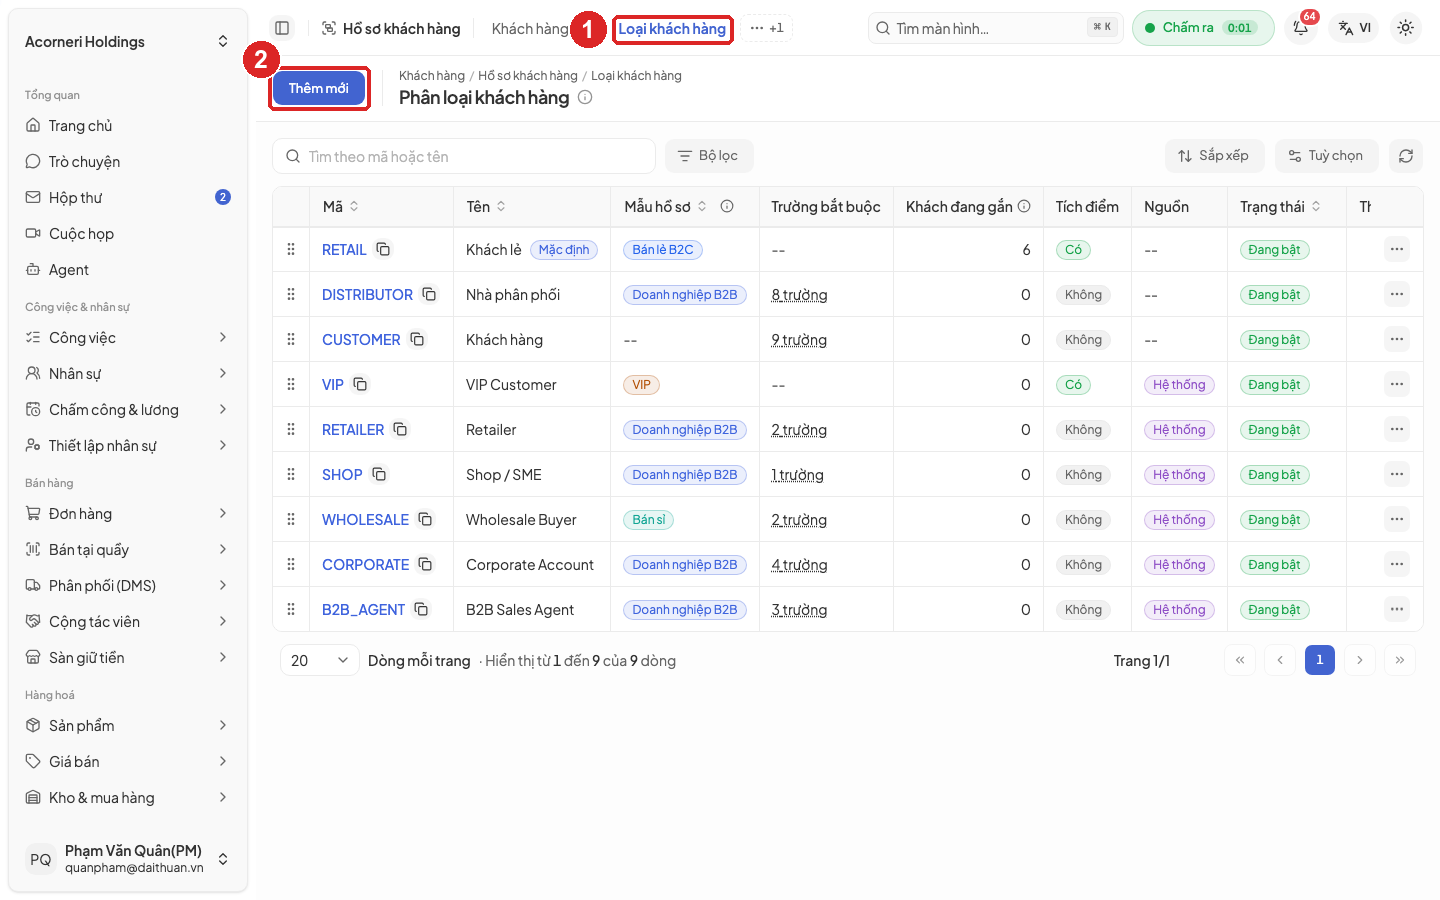The height and width of the screenshot is (900, 1440).
Task: Open the notifications bell
Action: tap(1301, 28)
